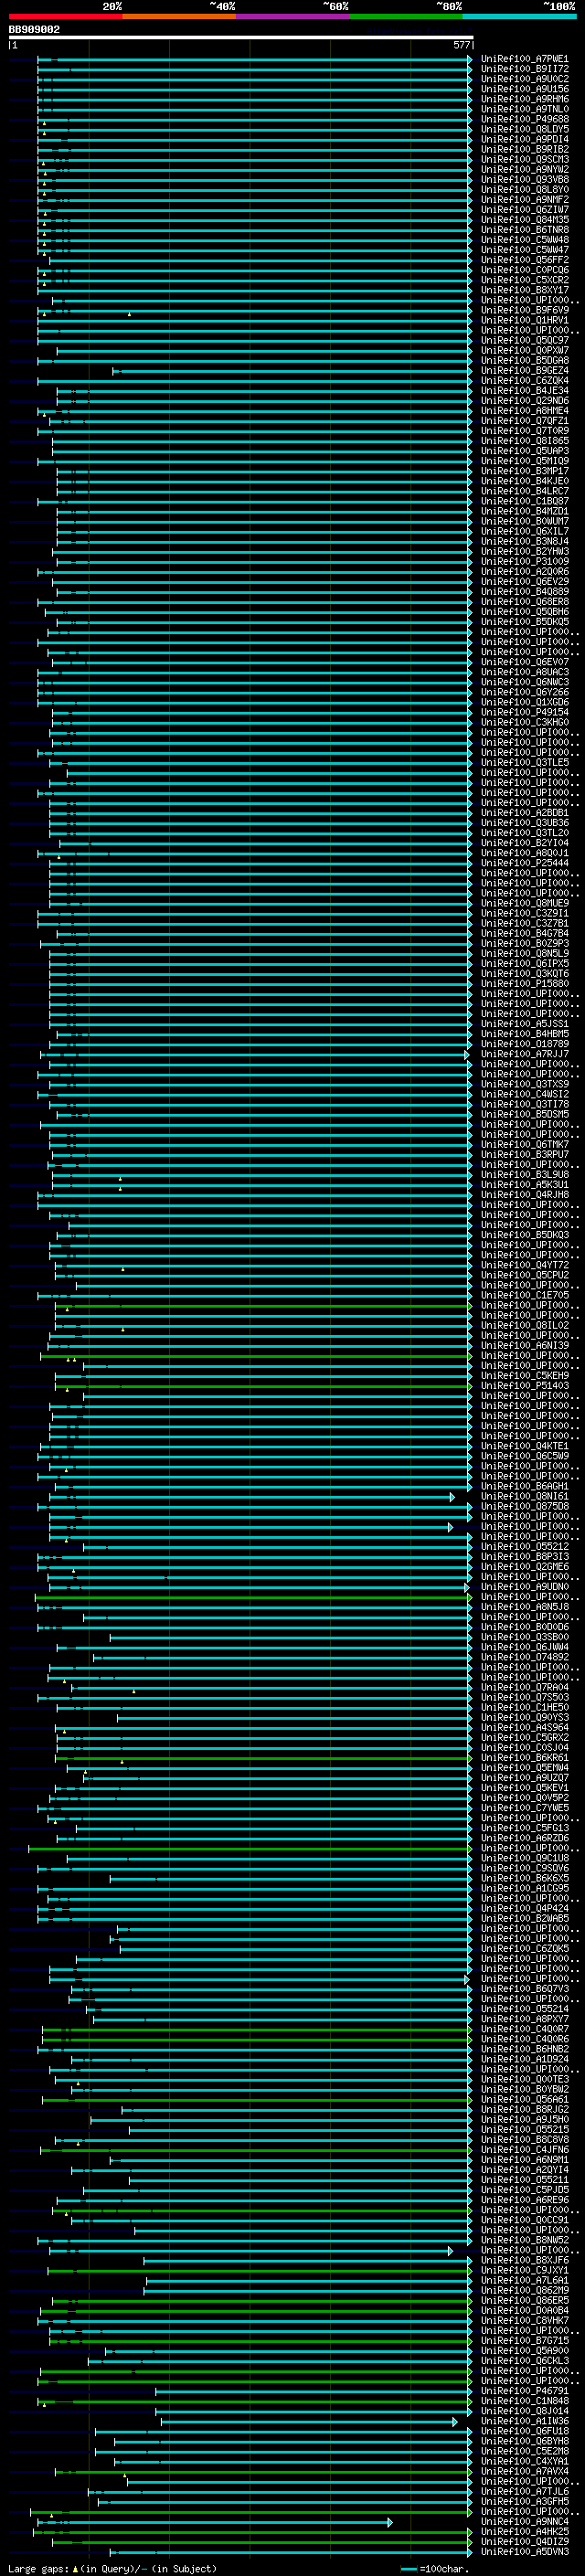Click the green alignment bar of UniRef100_P51403
Screen dimensions: 585x2576
263,1387
